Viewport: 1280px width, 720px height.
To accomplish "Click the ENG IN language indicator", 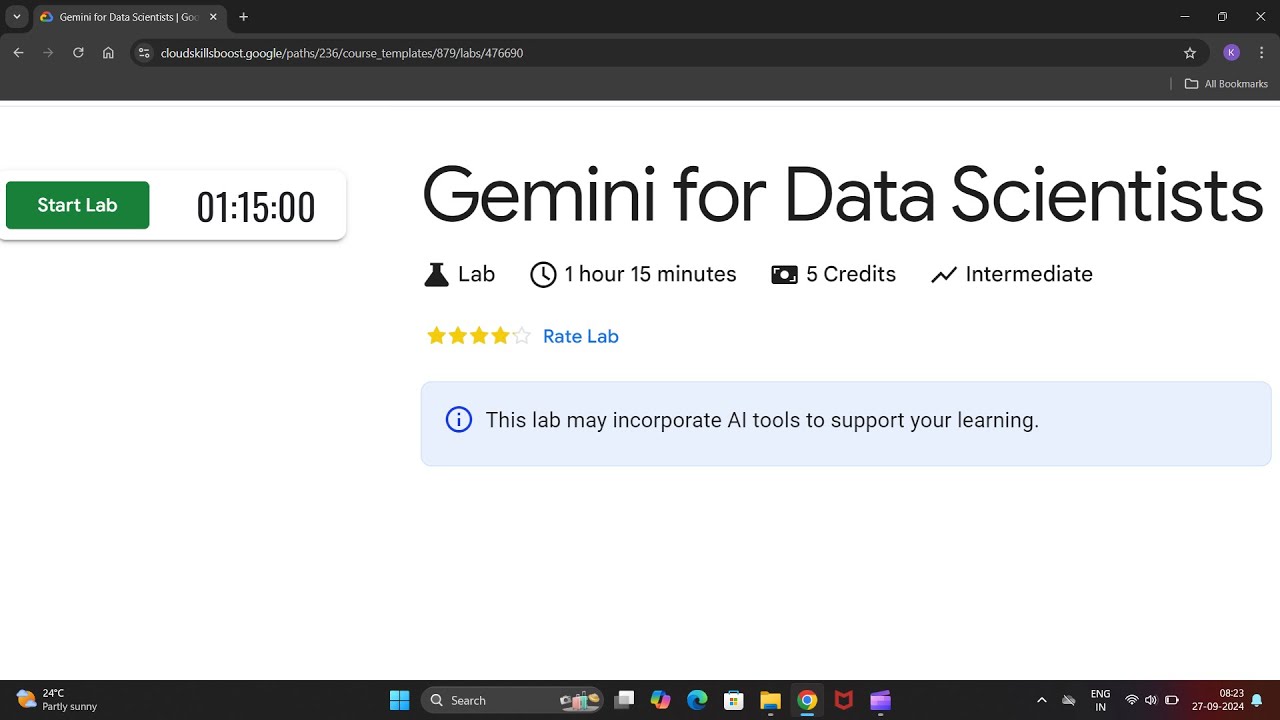I will click(1100, 700).
